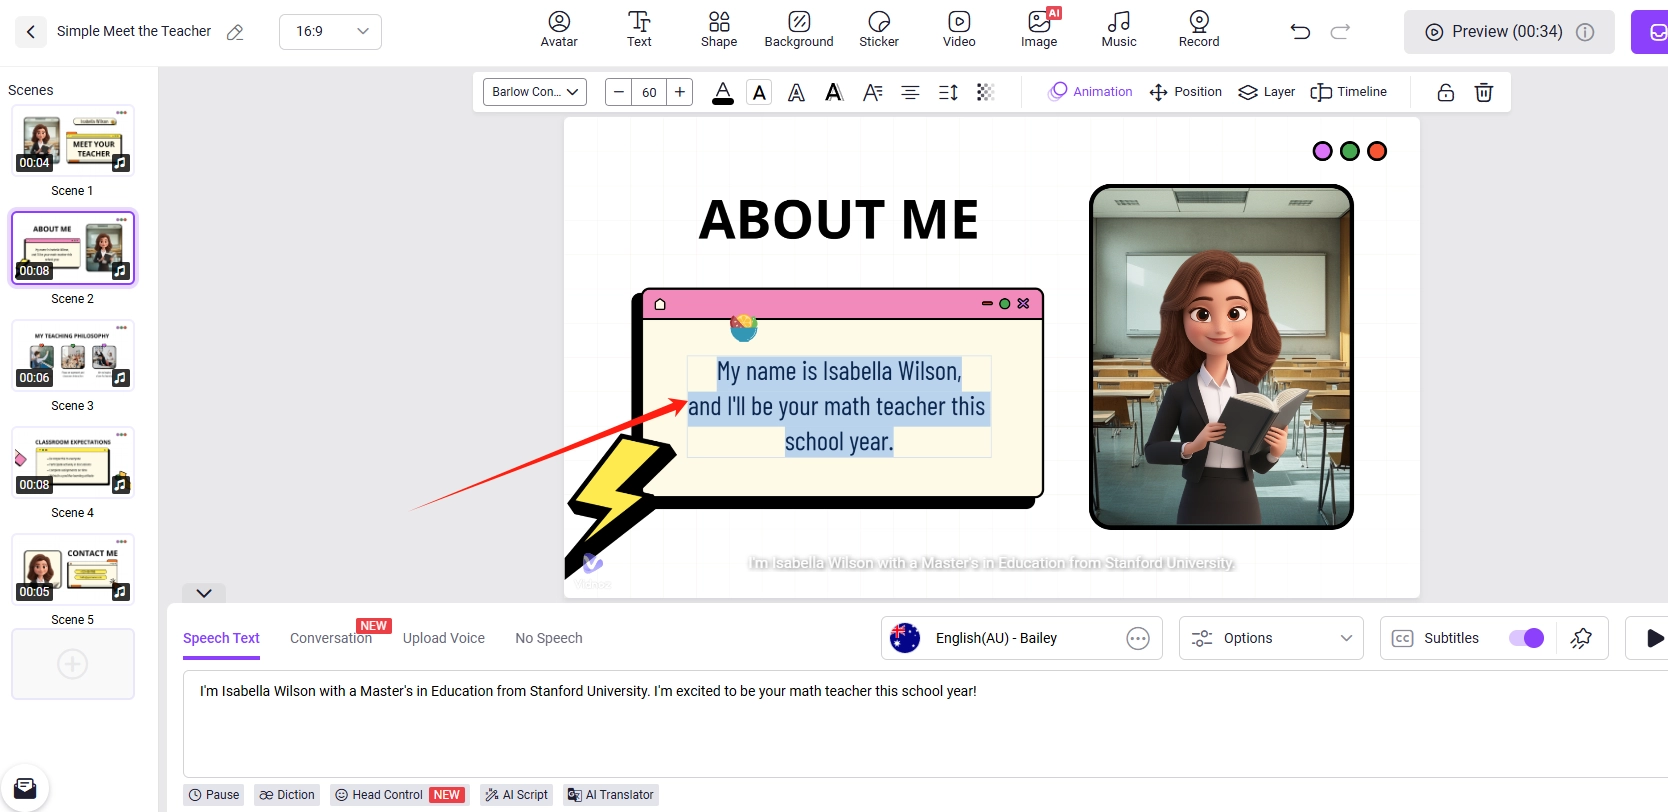Click the AI Script button
Viewport: 1668px width, 812px height.
(517, 795)
